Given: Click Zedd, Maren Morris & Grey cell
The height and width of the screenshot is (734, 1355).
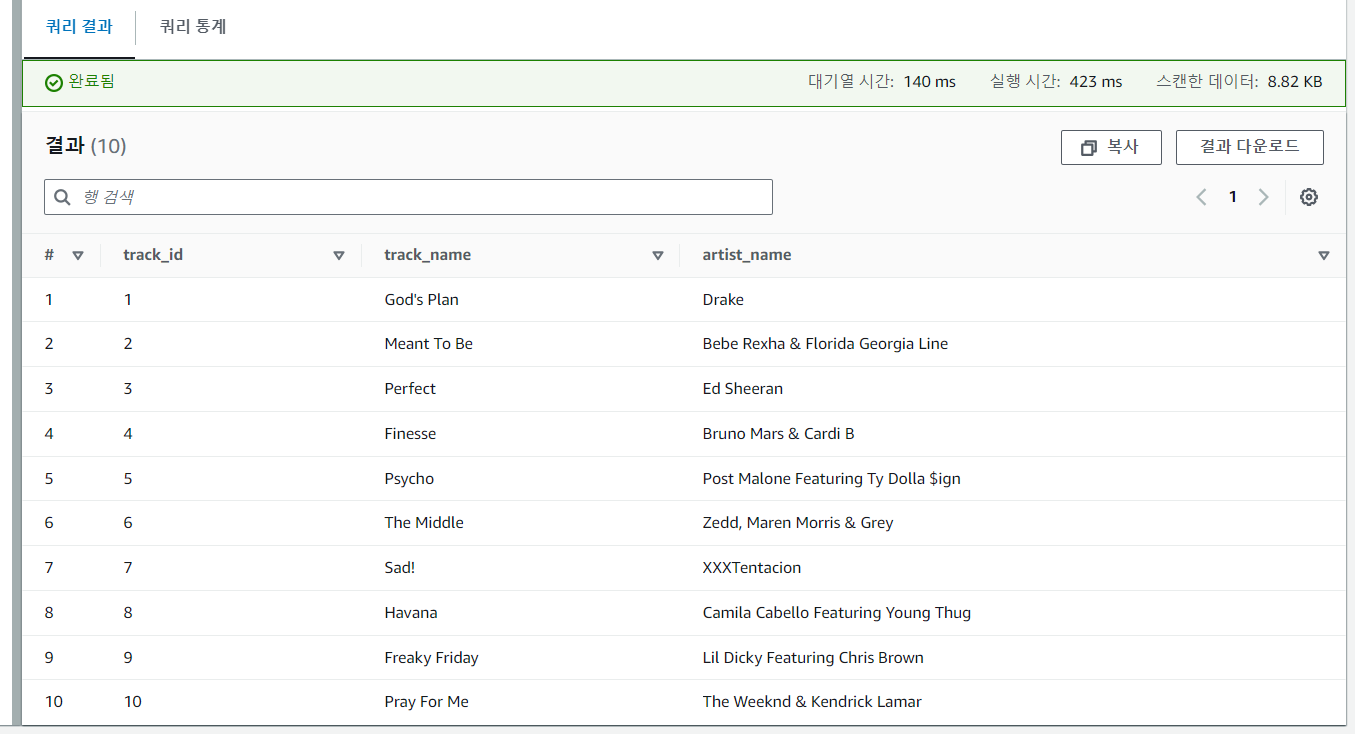Looking at the screenshot, I should click(798, 523).
